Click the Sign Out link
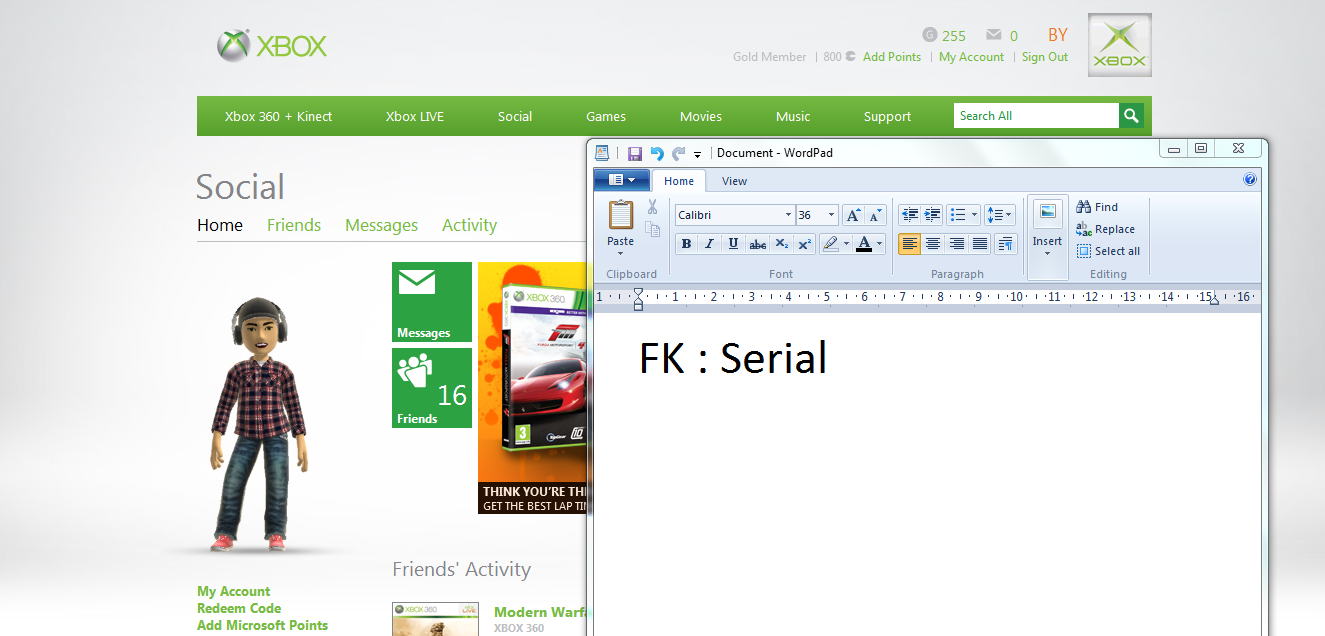Viewport: 1325px width, 636px height. pos(1045,57)
